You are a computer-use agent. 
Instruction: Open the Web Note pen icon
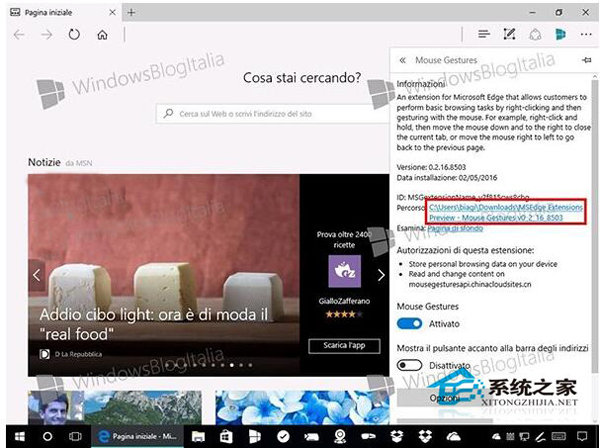[509, 34]
